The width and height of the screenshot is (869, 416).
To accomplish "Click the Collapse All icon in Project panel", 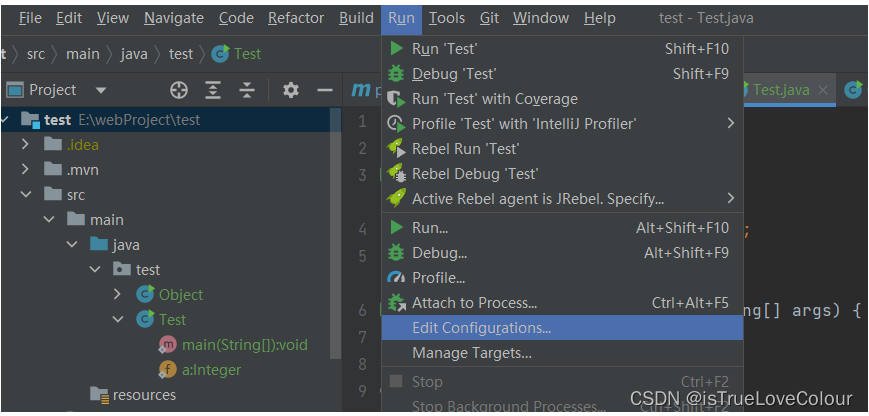I will point(247,90).
